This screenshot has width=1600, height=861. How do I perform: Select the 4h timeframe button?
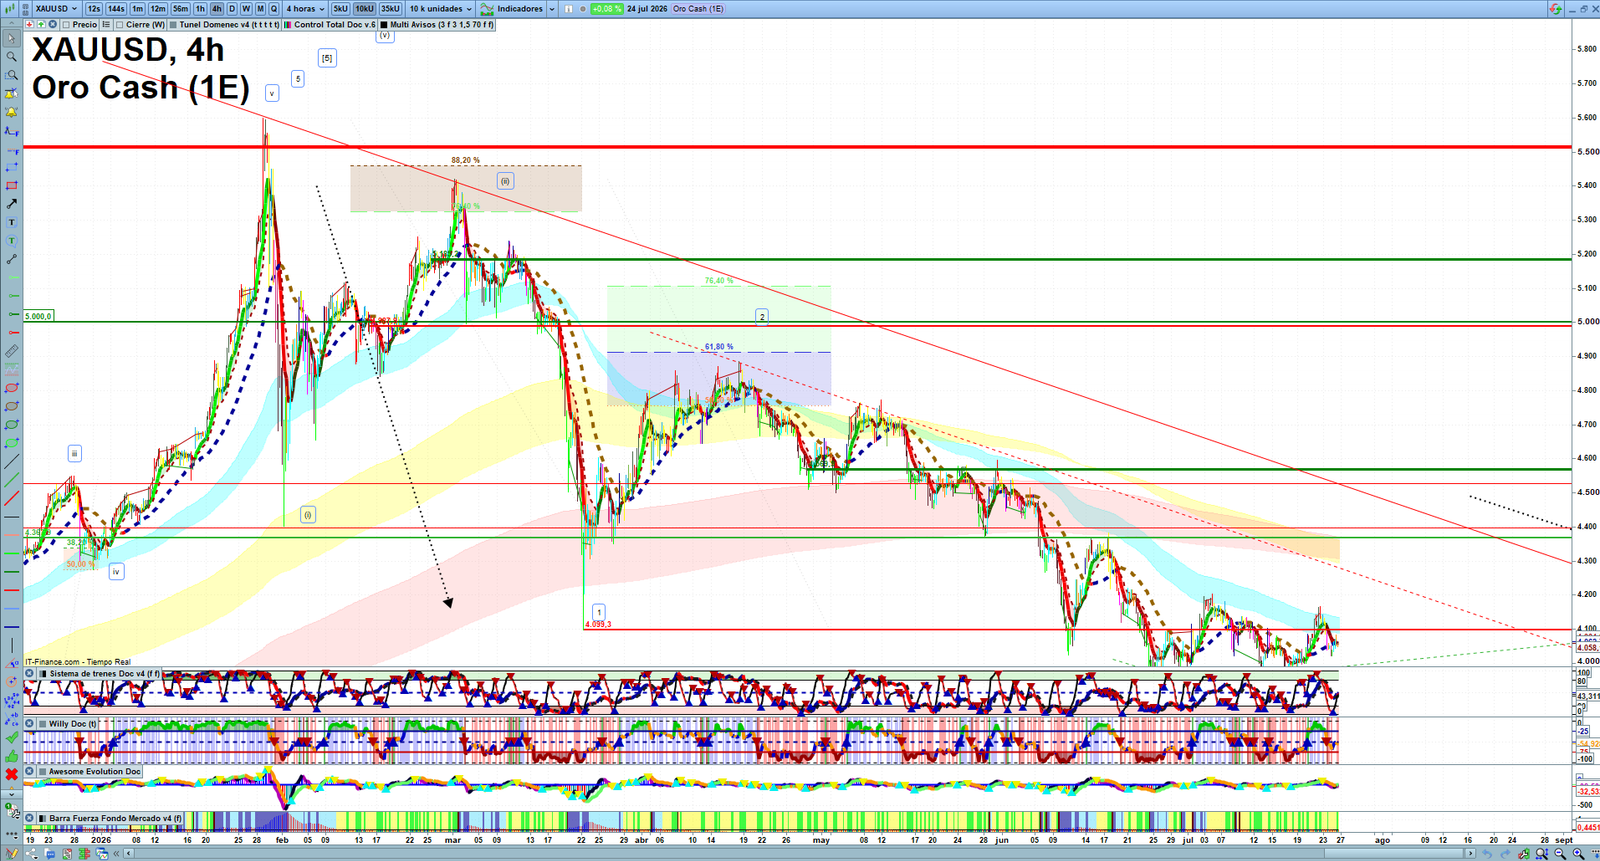(216, 9)
